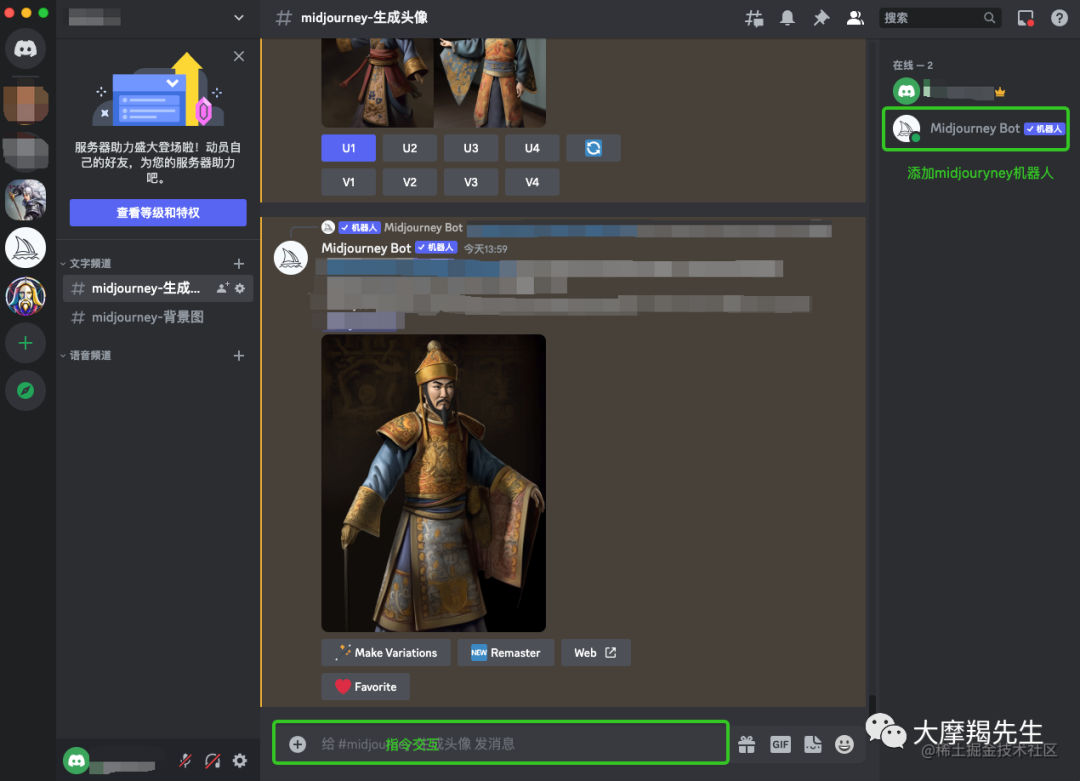Open User Settings gear icon
The image size is (1080, 781).
point(240,760)
